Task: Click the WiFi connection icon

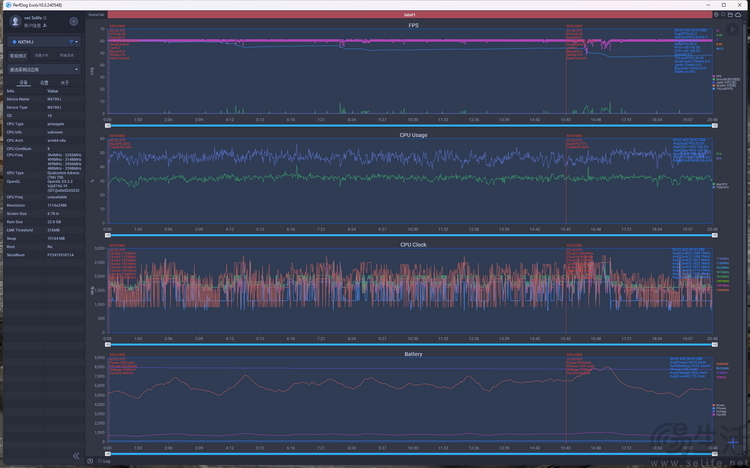Action: point(71,42)
